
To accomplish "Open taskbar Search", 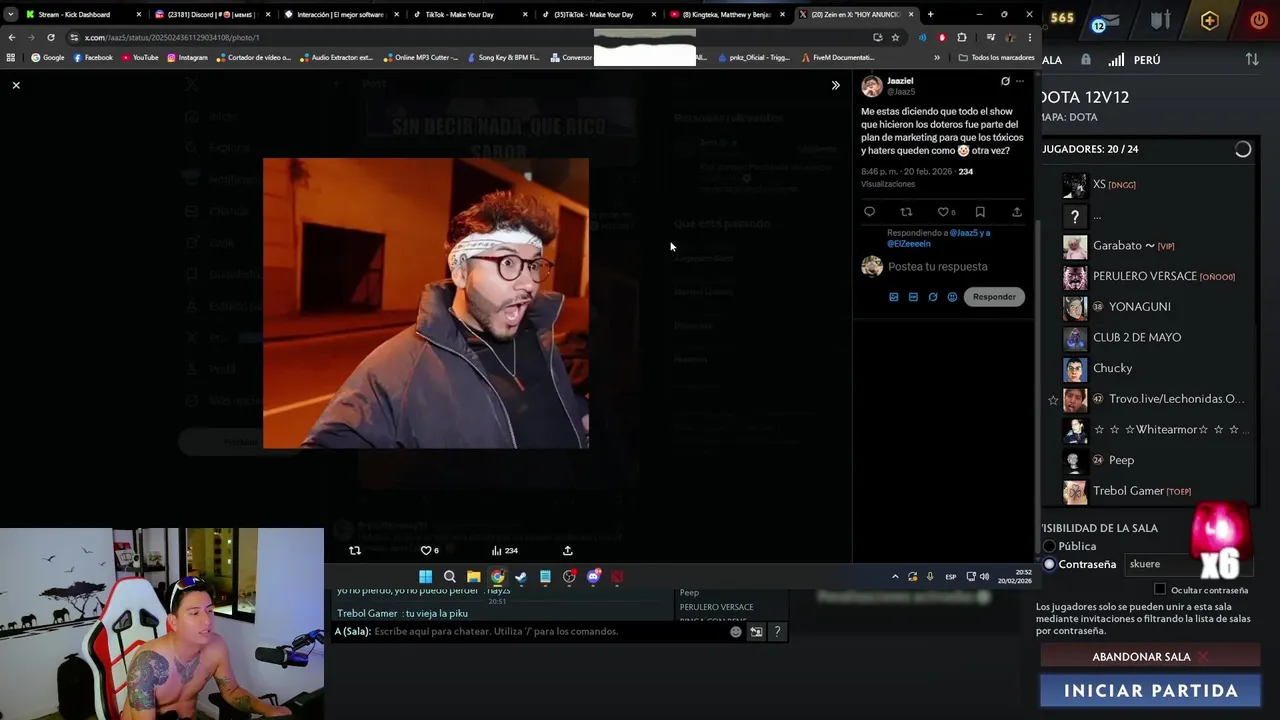I will (x=449, y=576).
